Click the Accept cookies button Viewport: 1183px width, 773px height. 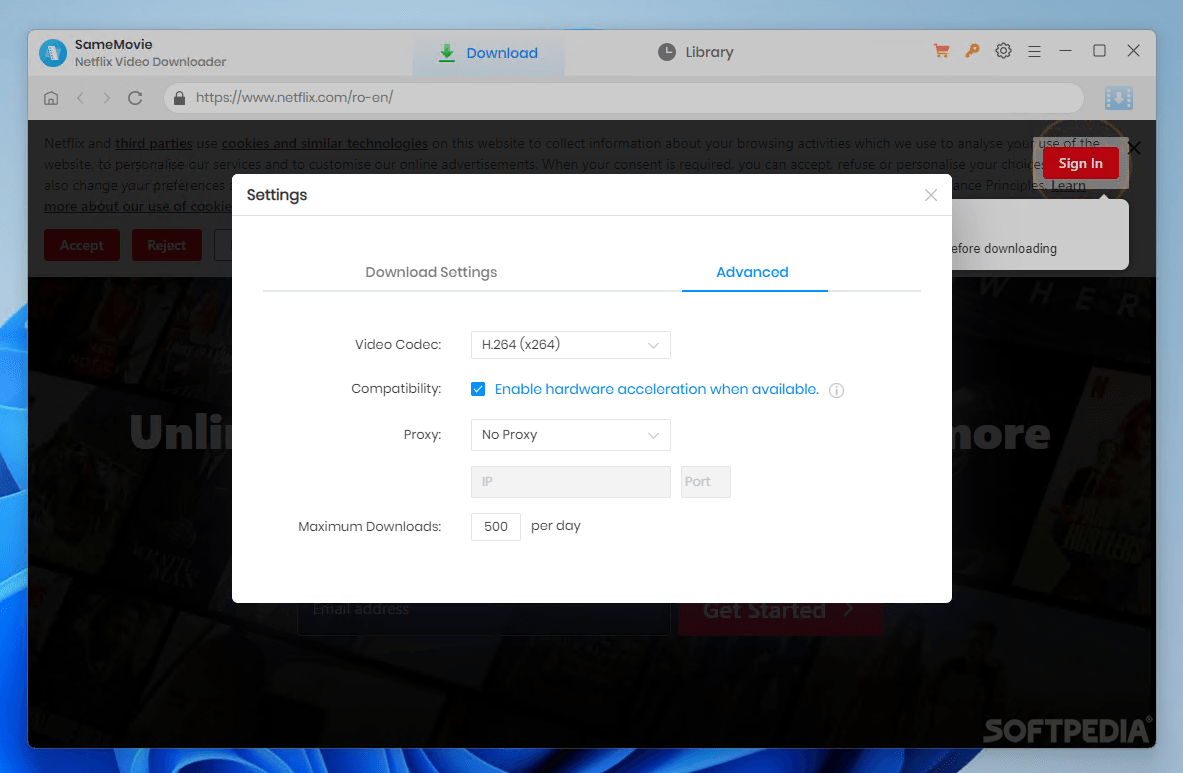click(x=81, y=245)
